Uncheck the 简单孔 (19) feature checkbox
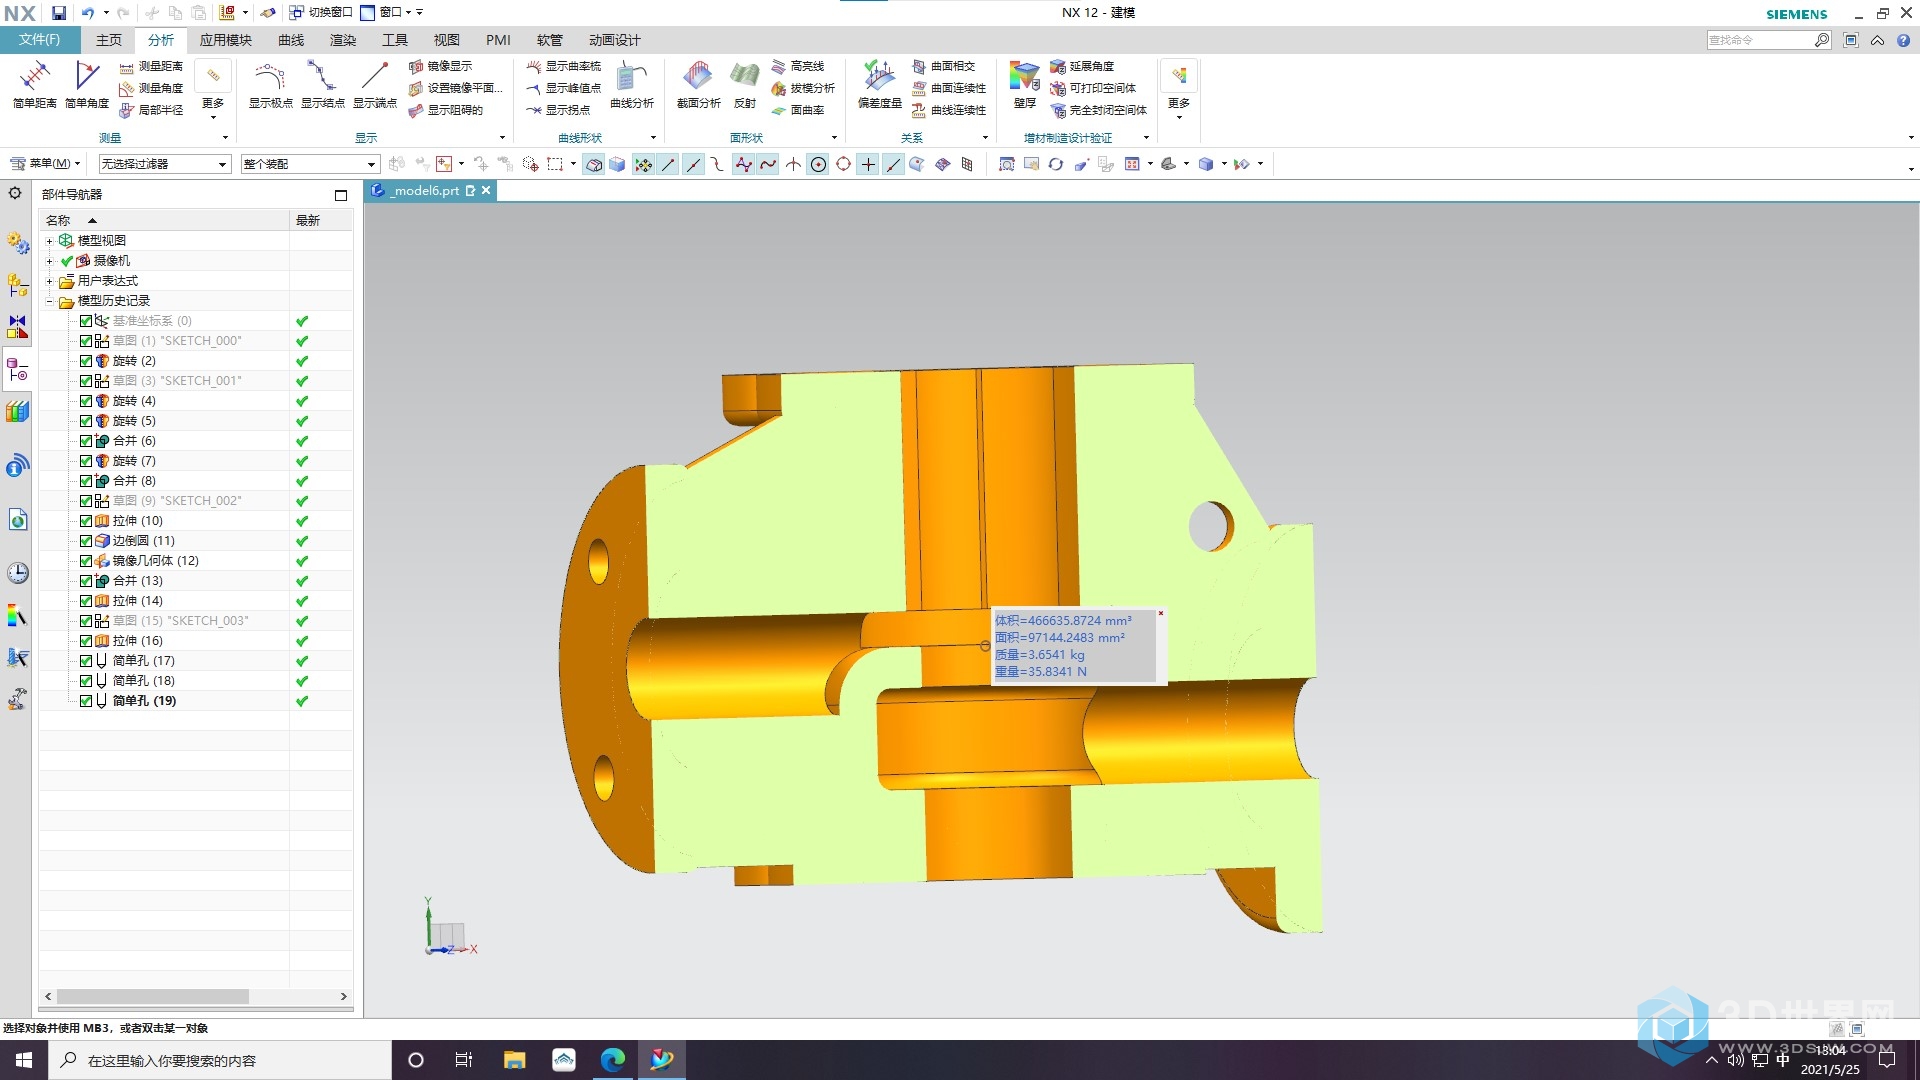 coord(86,701)
